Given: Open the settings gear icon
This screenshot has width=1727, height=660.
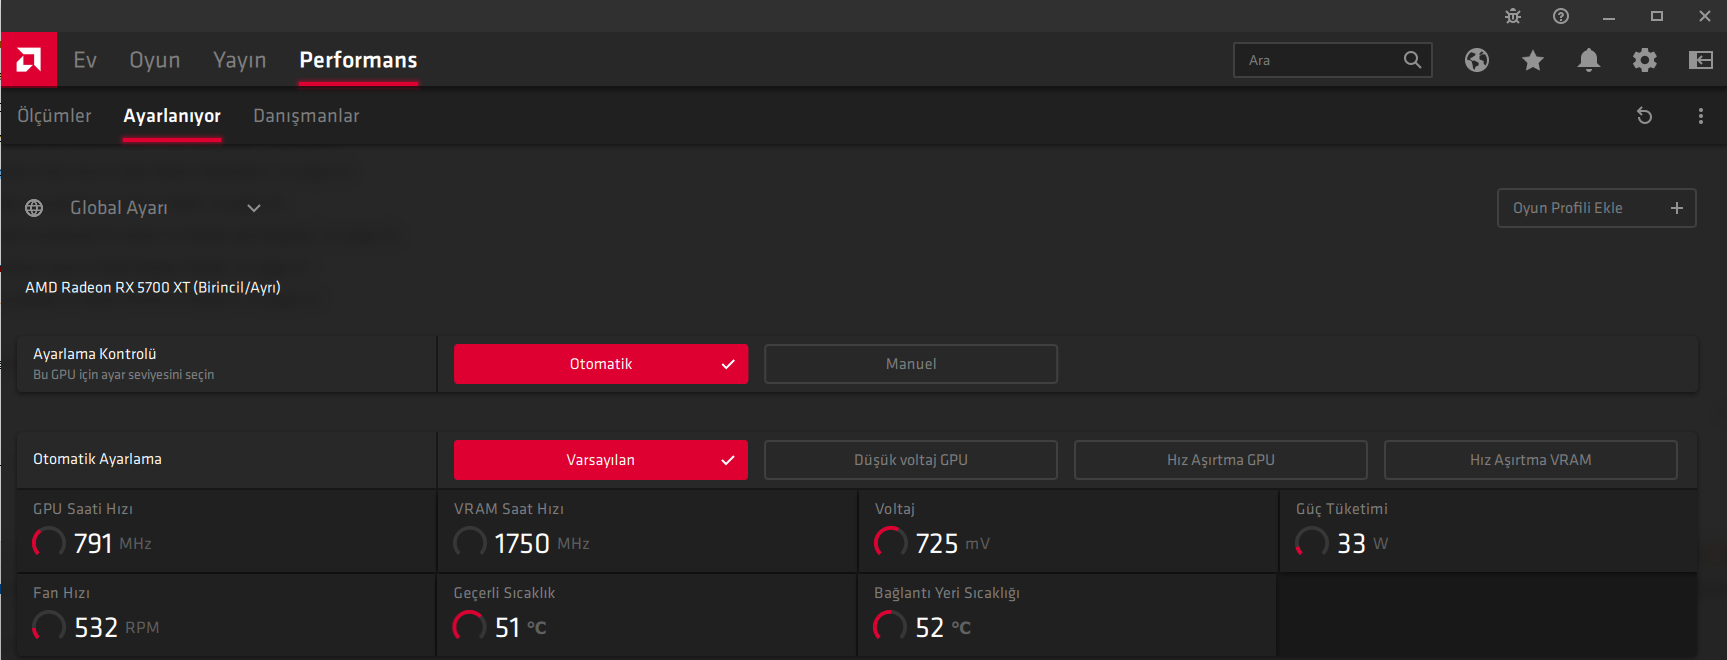Looking at the screenshot, I should click(x=1645, y=60).
